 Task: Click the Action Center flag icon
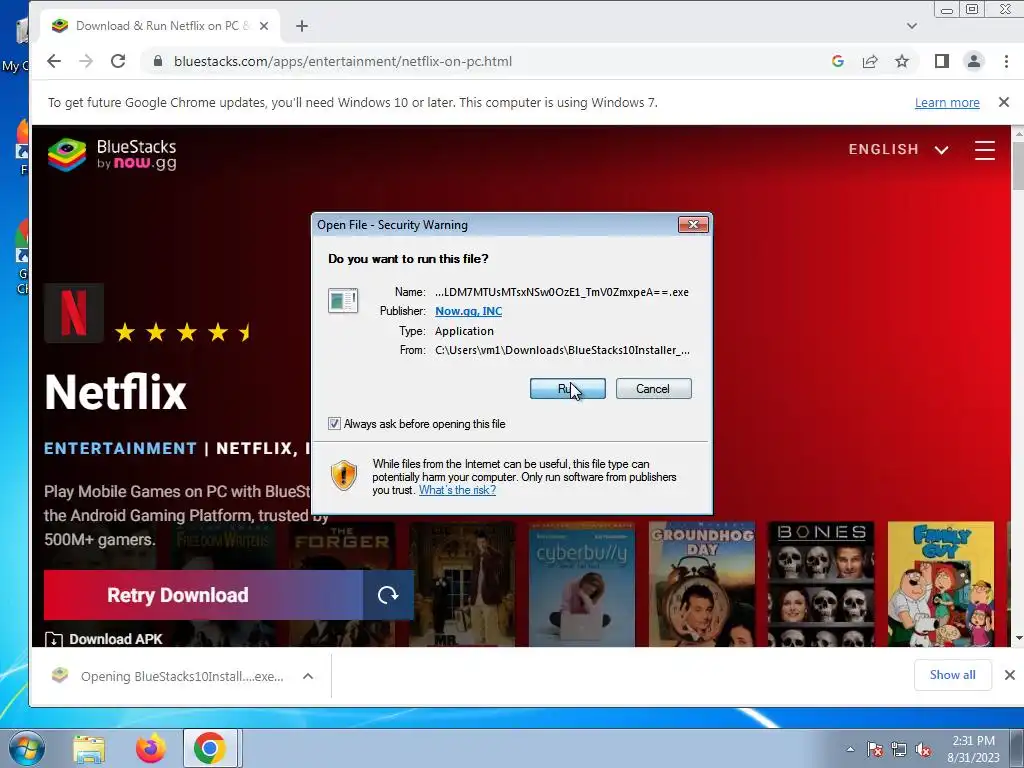(874, 750)
